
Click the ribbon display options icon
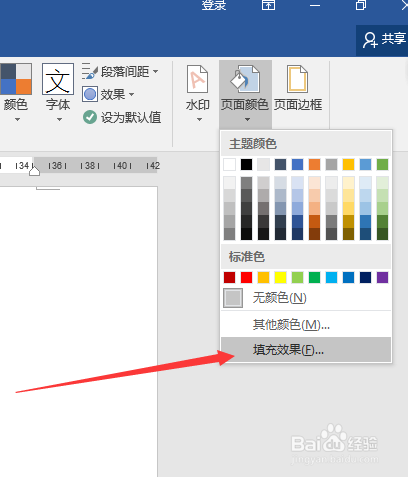point(268,5)
